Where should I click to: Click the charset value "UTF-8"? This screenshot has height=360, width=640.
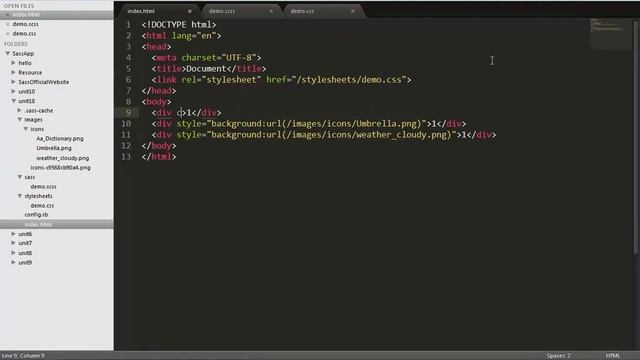coord(238,58)
